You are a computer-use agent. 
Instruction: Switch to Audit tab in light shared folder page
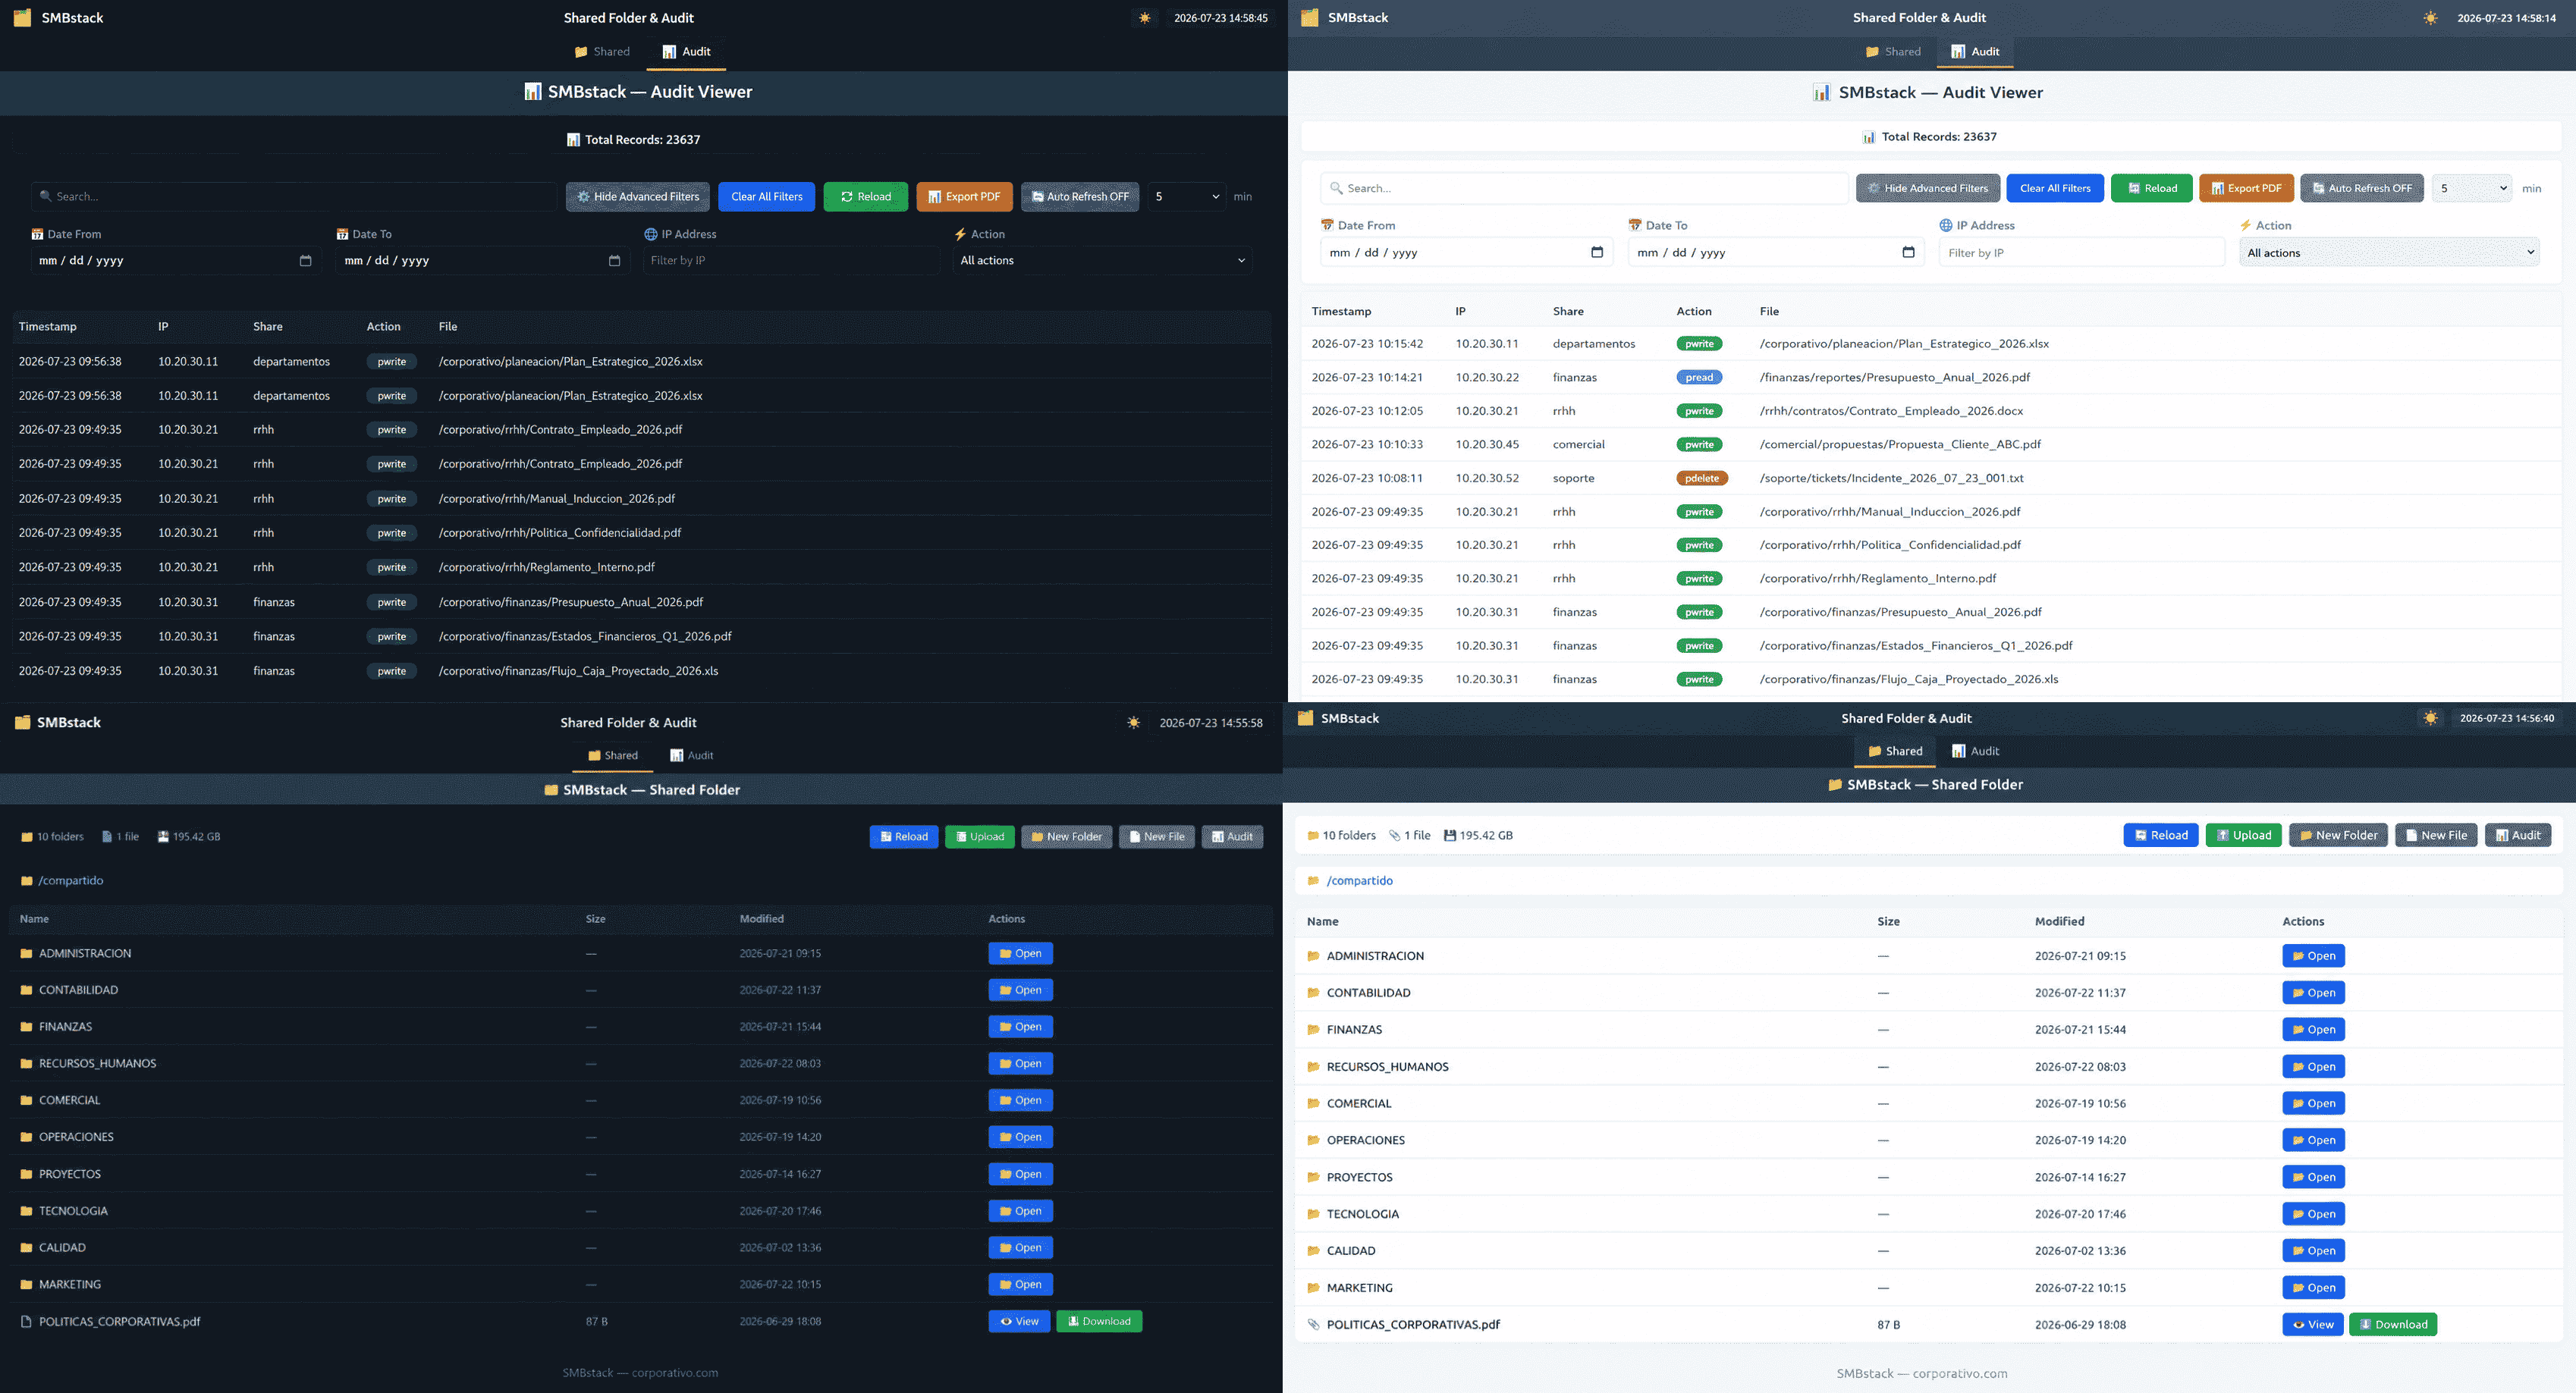(x=1975, y=751)
